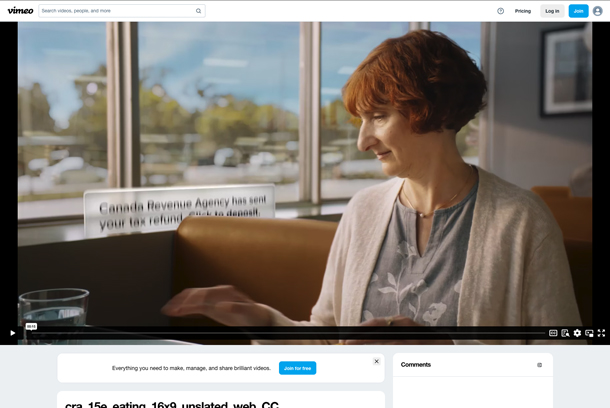This screenshot has height=408, width=610.
Task: Enable picture-in-picture mode
Action: coord(589,333)
